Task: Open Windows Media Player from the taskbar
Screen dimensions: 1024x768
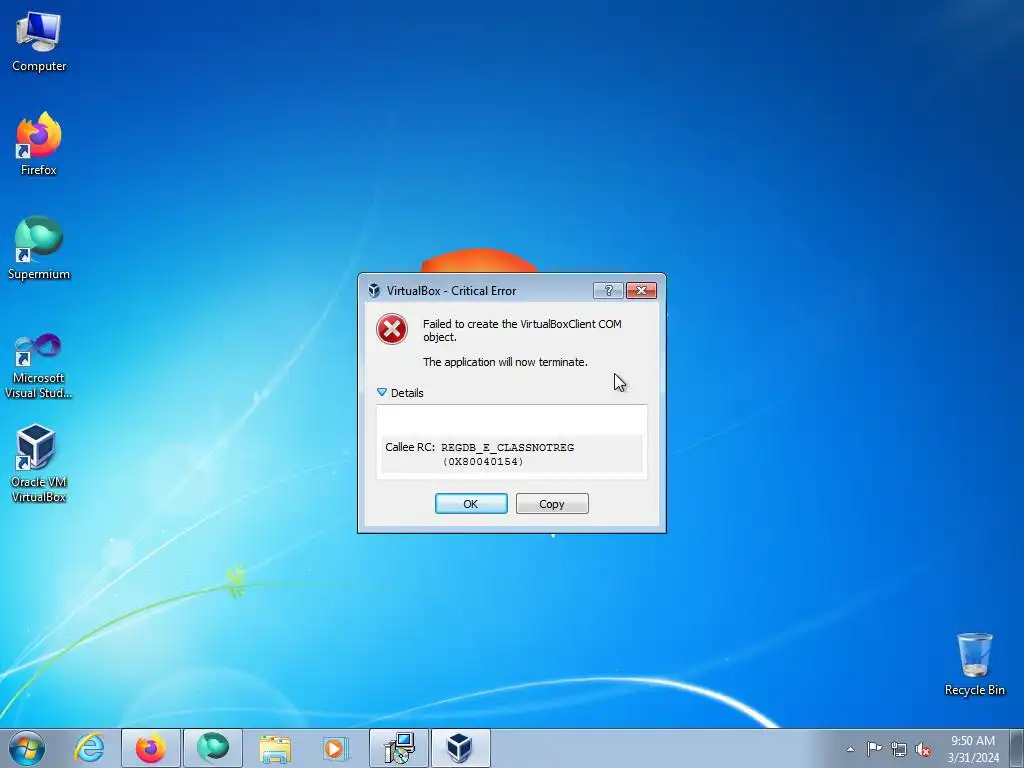Action: tap(336, 748)
